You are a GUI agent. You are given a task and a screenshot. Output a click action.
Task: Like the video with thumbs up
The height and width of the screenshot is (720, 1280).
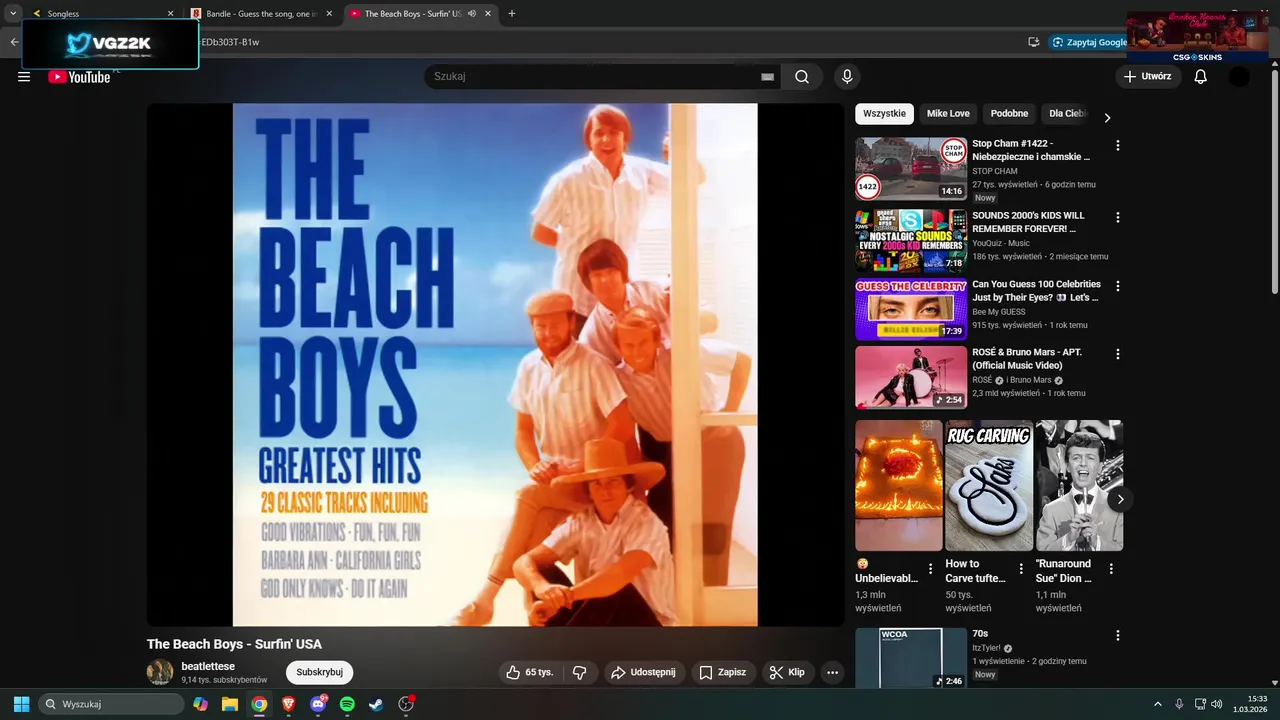(x=529, y=673)
